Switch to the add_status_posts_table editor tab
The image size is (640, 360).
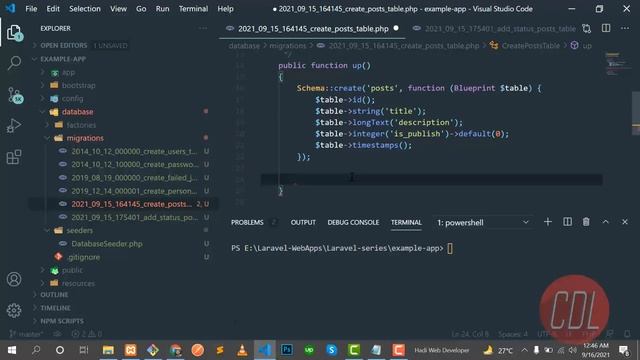[494, 29]
